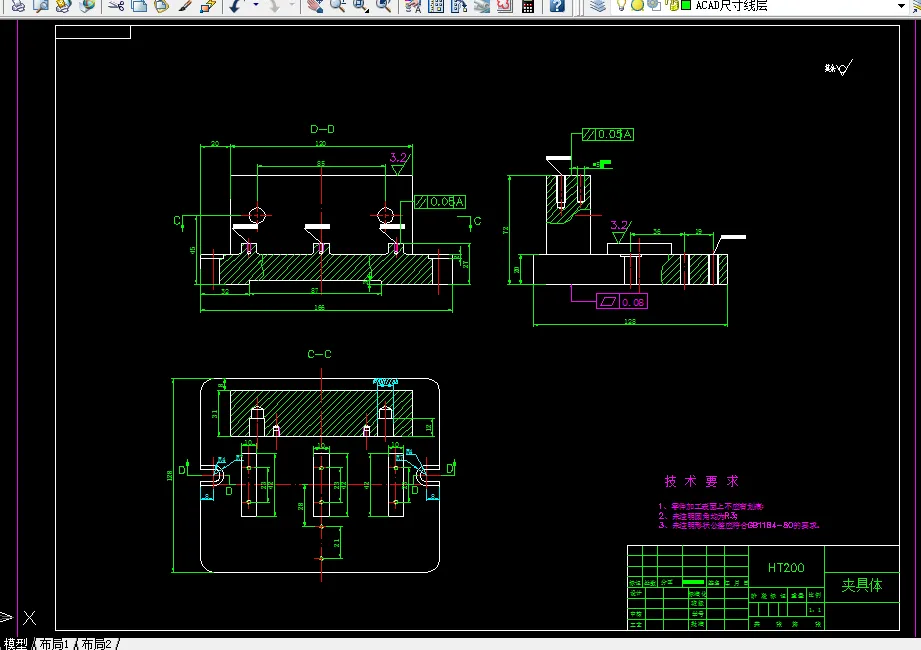Toggle layer freeze sun icon
This screenshot has height=650, width=921.
(637, 6)
